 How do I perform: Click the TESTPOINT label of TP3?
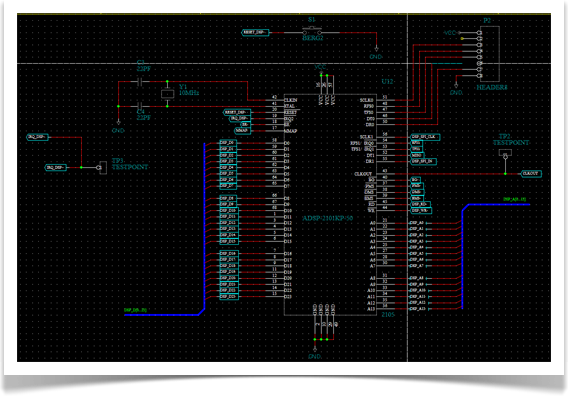click(x=130, y=167)
